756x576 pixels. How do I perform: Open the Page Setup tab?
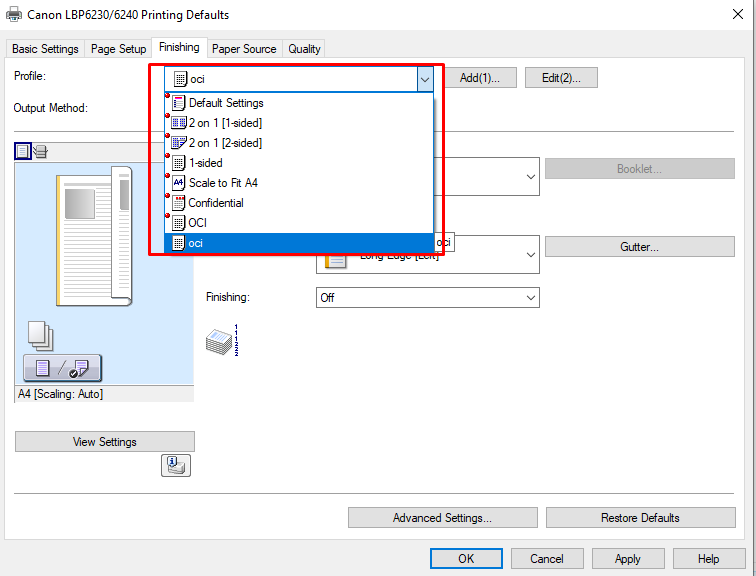[119, 49]
